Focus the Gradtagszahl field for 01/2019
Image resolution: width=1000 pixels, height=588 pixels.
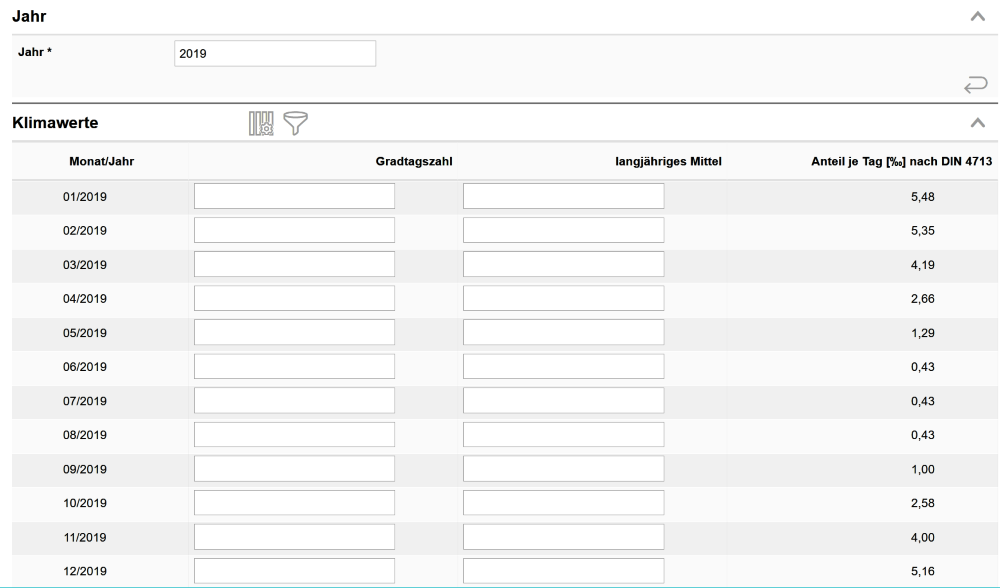click(x=294, y=197)
